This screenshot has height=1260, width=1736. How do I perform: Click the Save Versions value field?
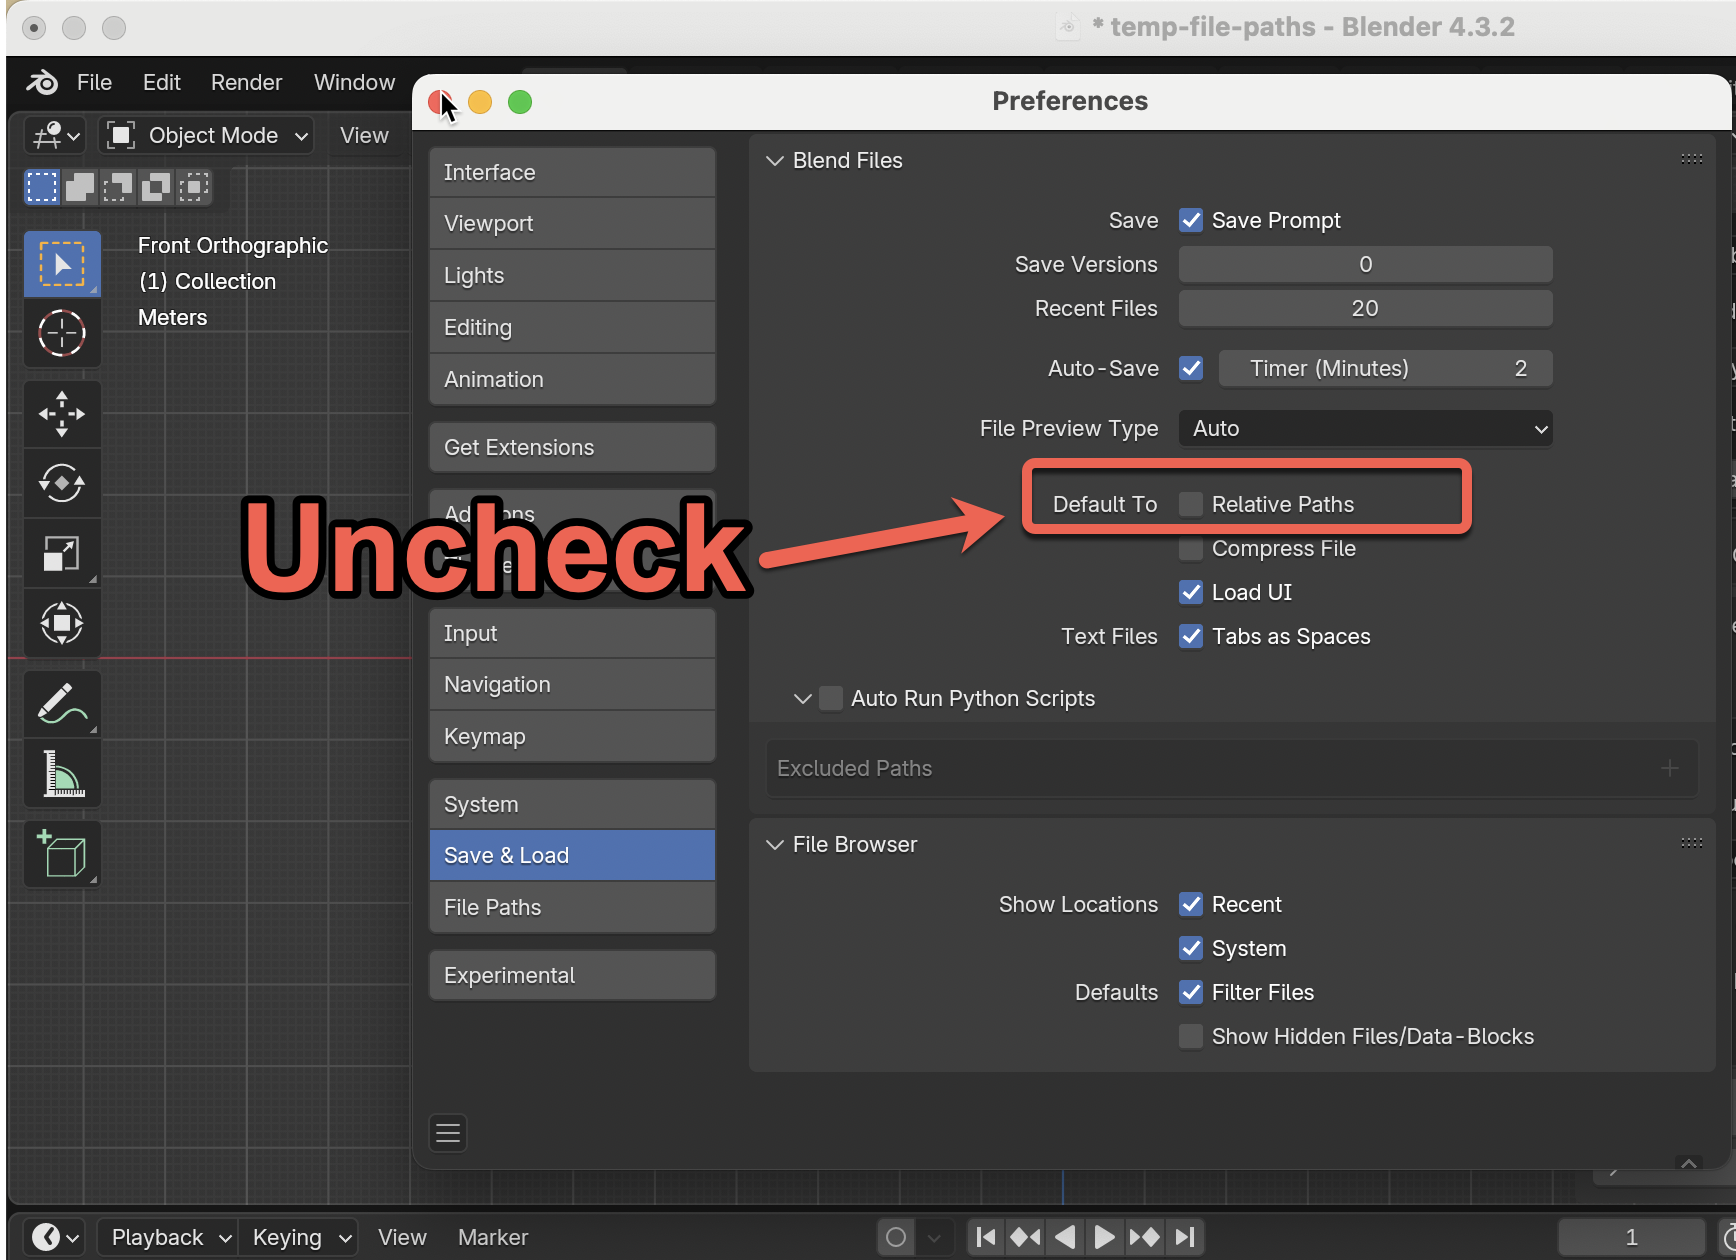click(1366, 264)
